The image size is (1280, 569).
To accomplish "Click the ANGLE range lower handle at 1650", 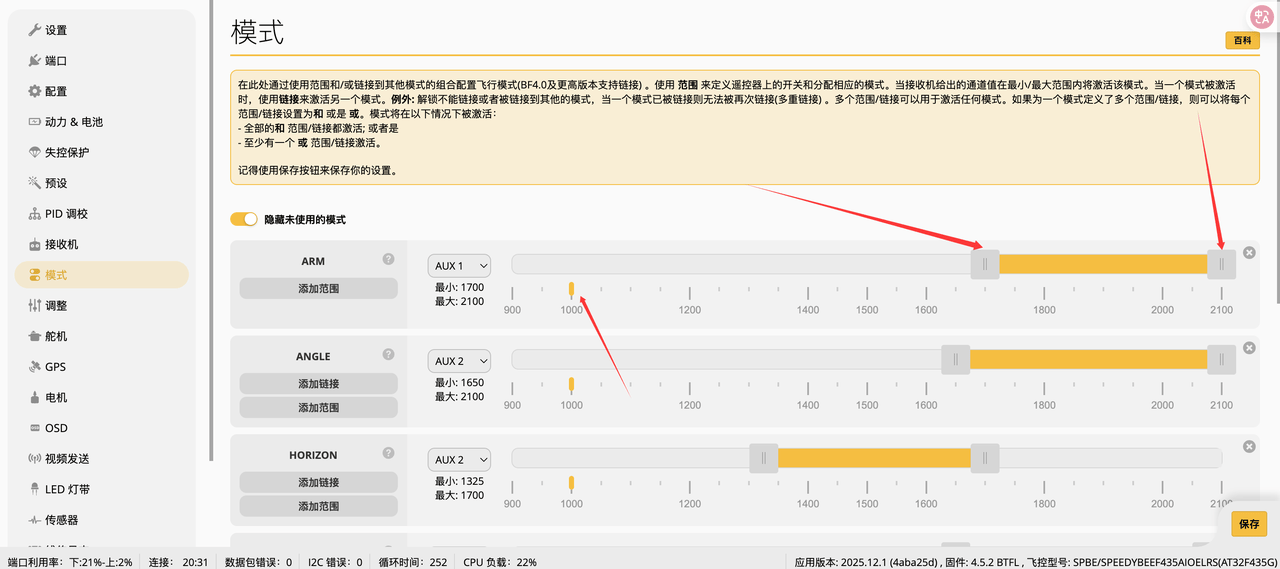I will pyautogui.click(x=956, y=359).
